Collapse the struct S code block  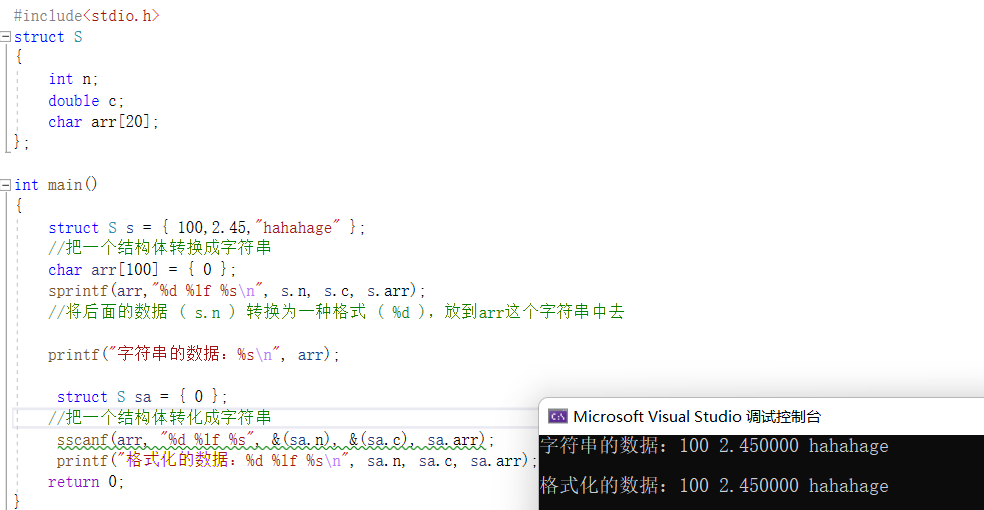click(x=6, y=37)
